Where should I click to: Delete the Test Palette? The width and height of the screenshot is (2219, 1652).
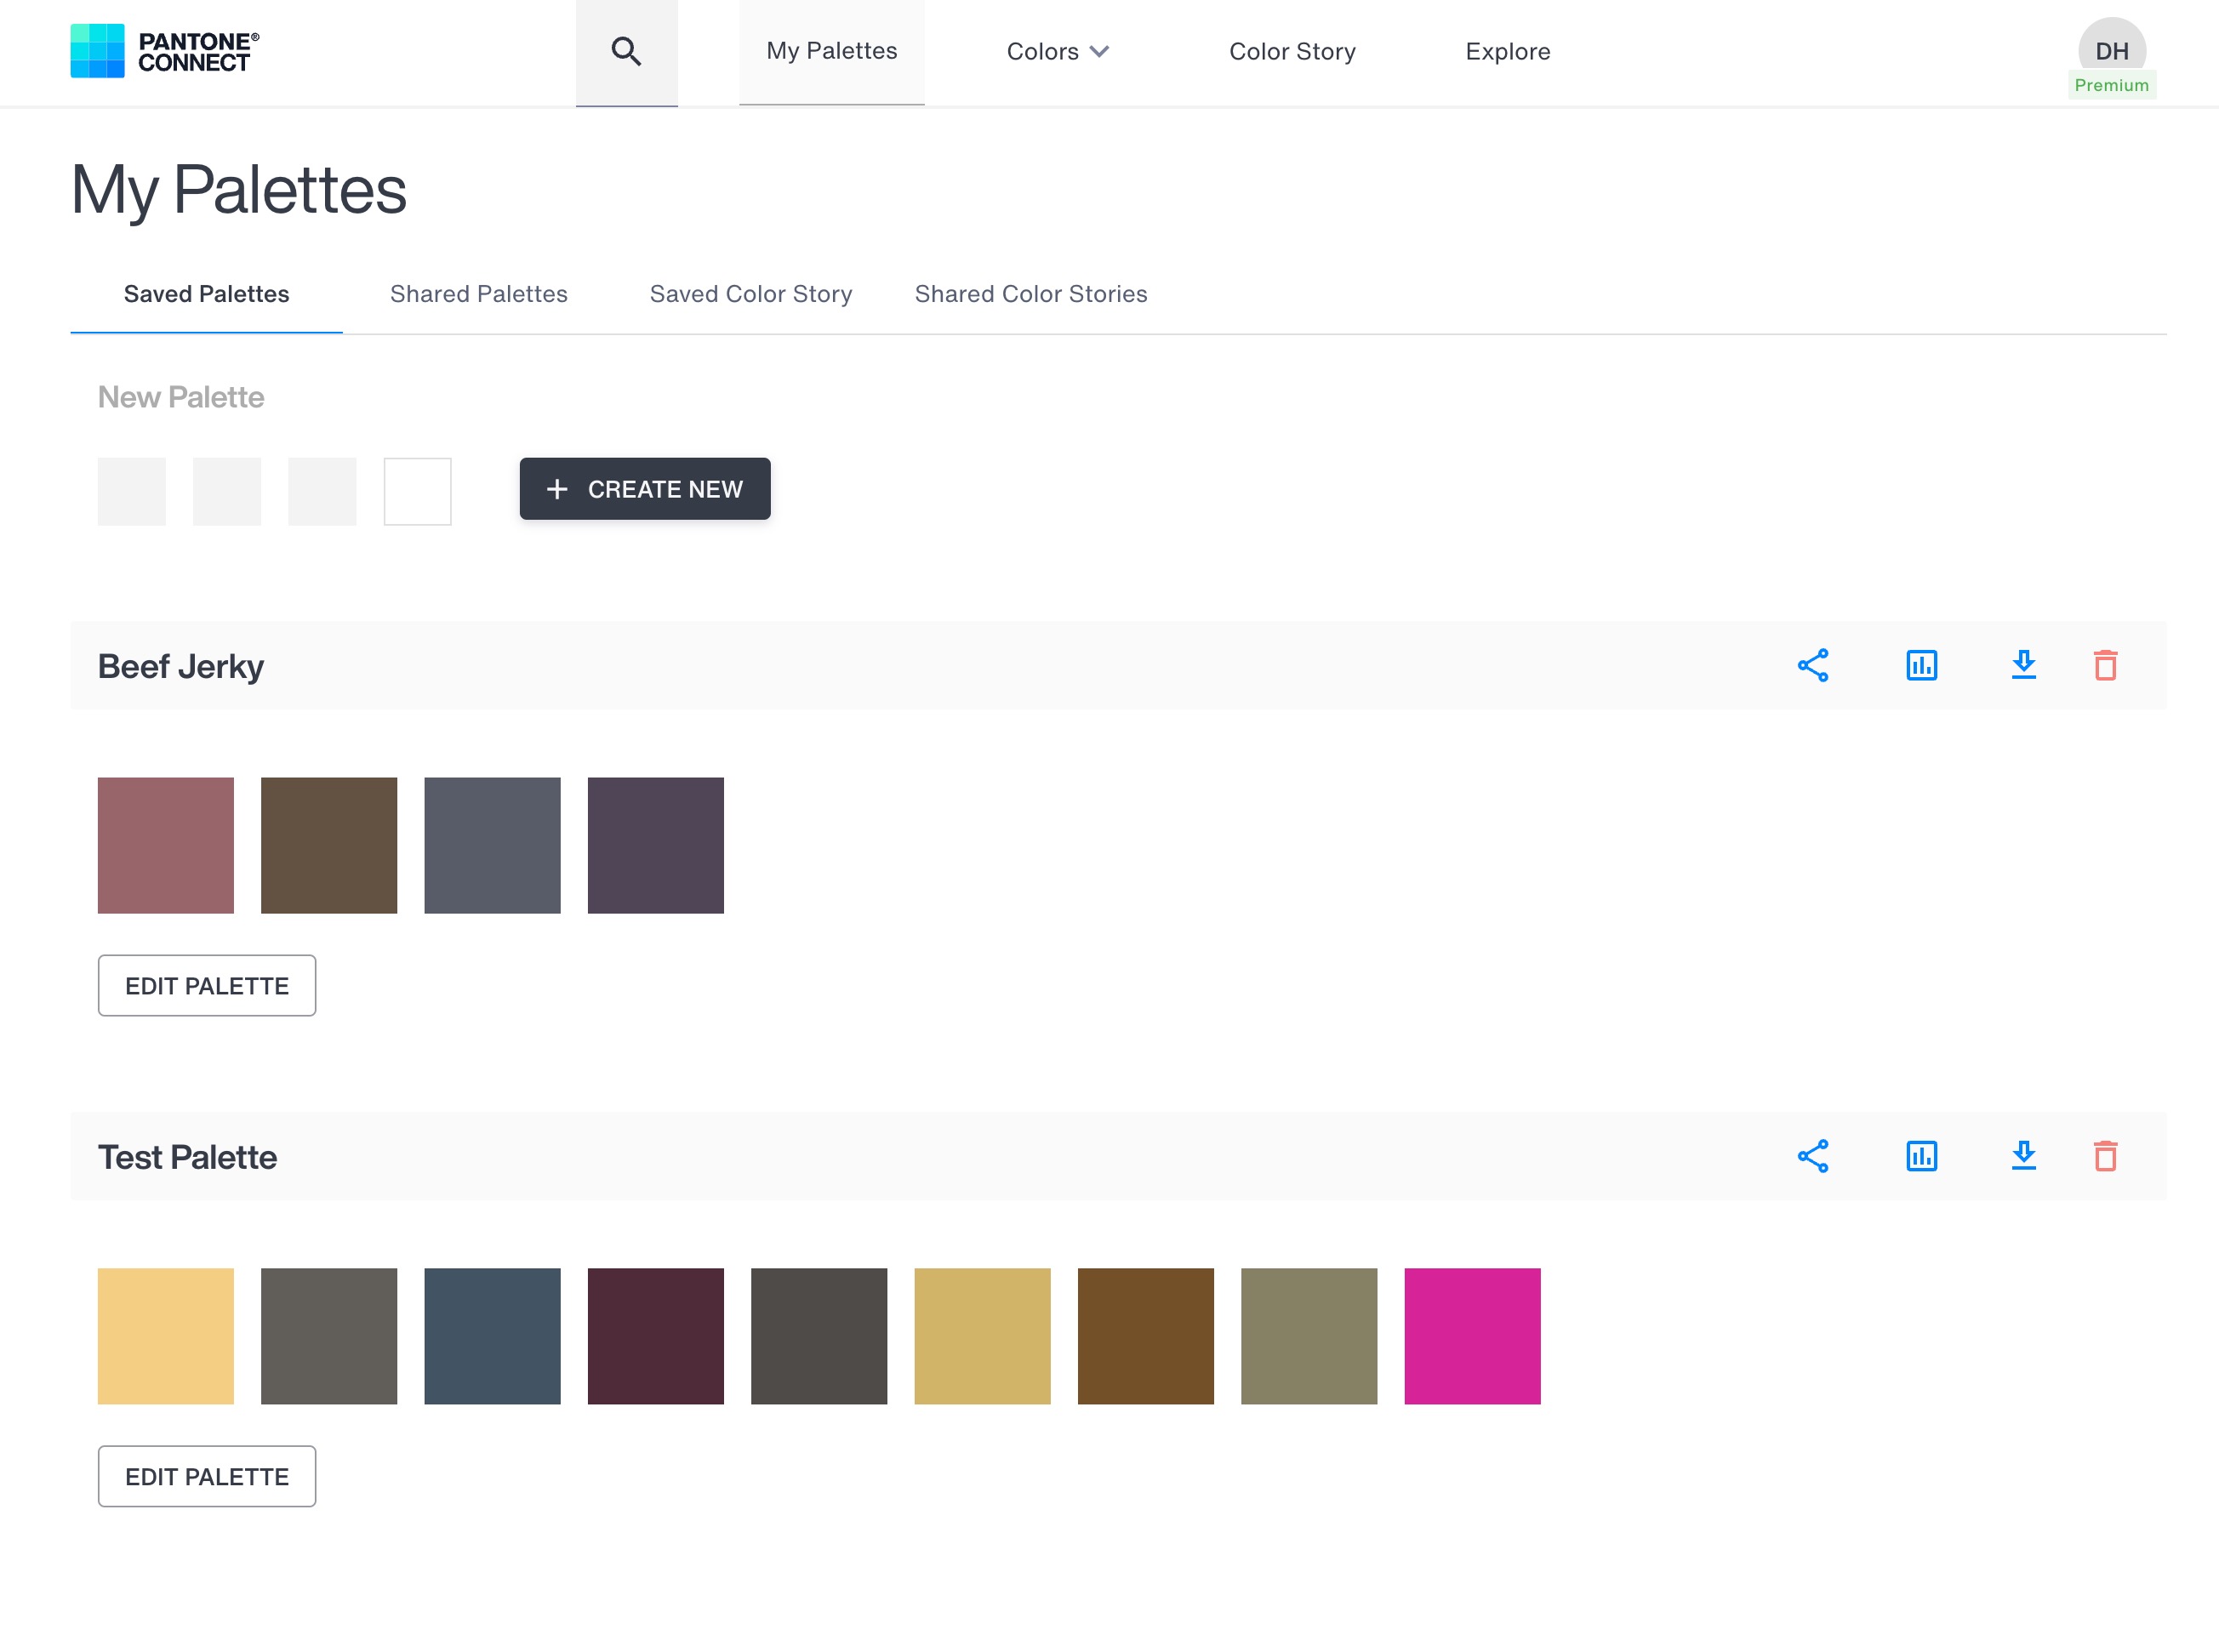pos(2105,1156)
